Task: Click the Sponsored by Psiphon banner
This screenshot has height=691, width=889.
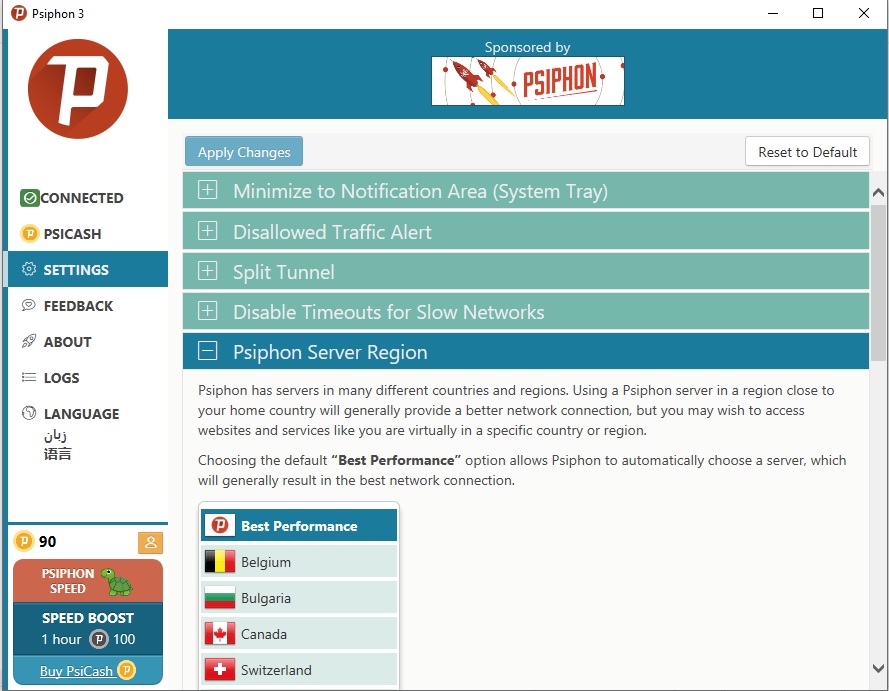Action: 527,80
